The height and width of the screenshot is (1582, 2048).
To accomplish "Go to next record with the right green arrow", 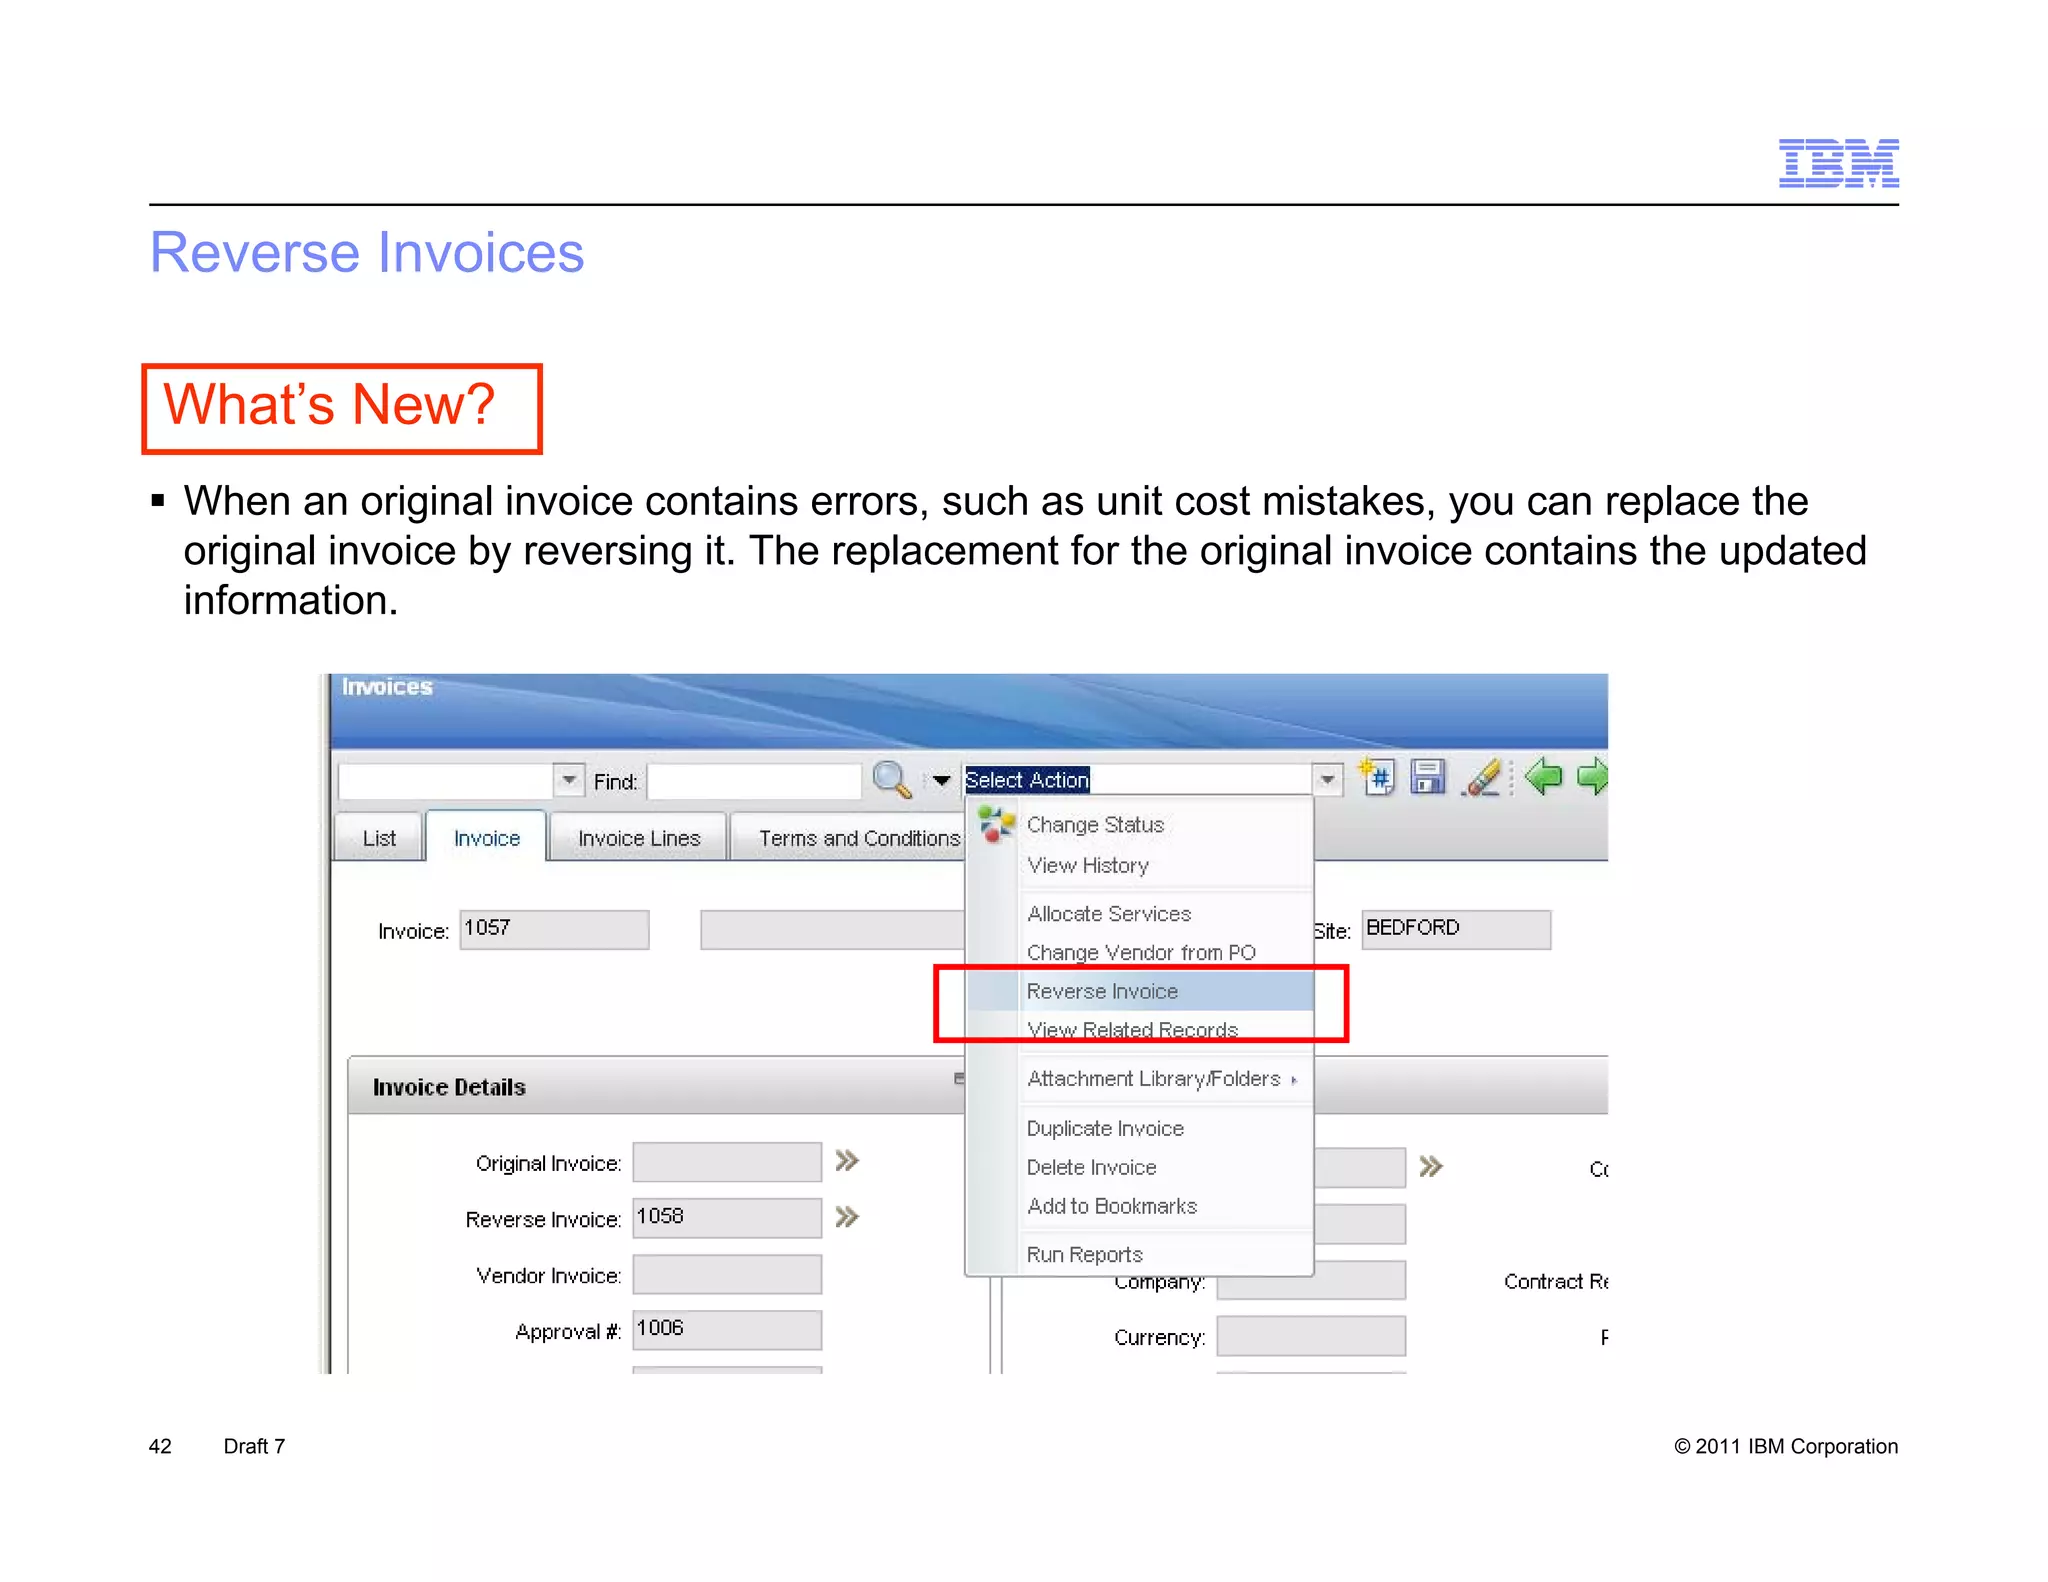I will coord(1592,776).
